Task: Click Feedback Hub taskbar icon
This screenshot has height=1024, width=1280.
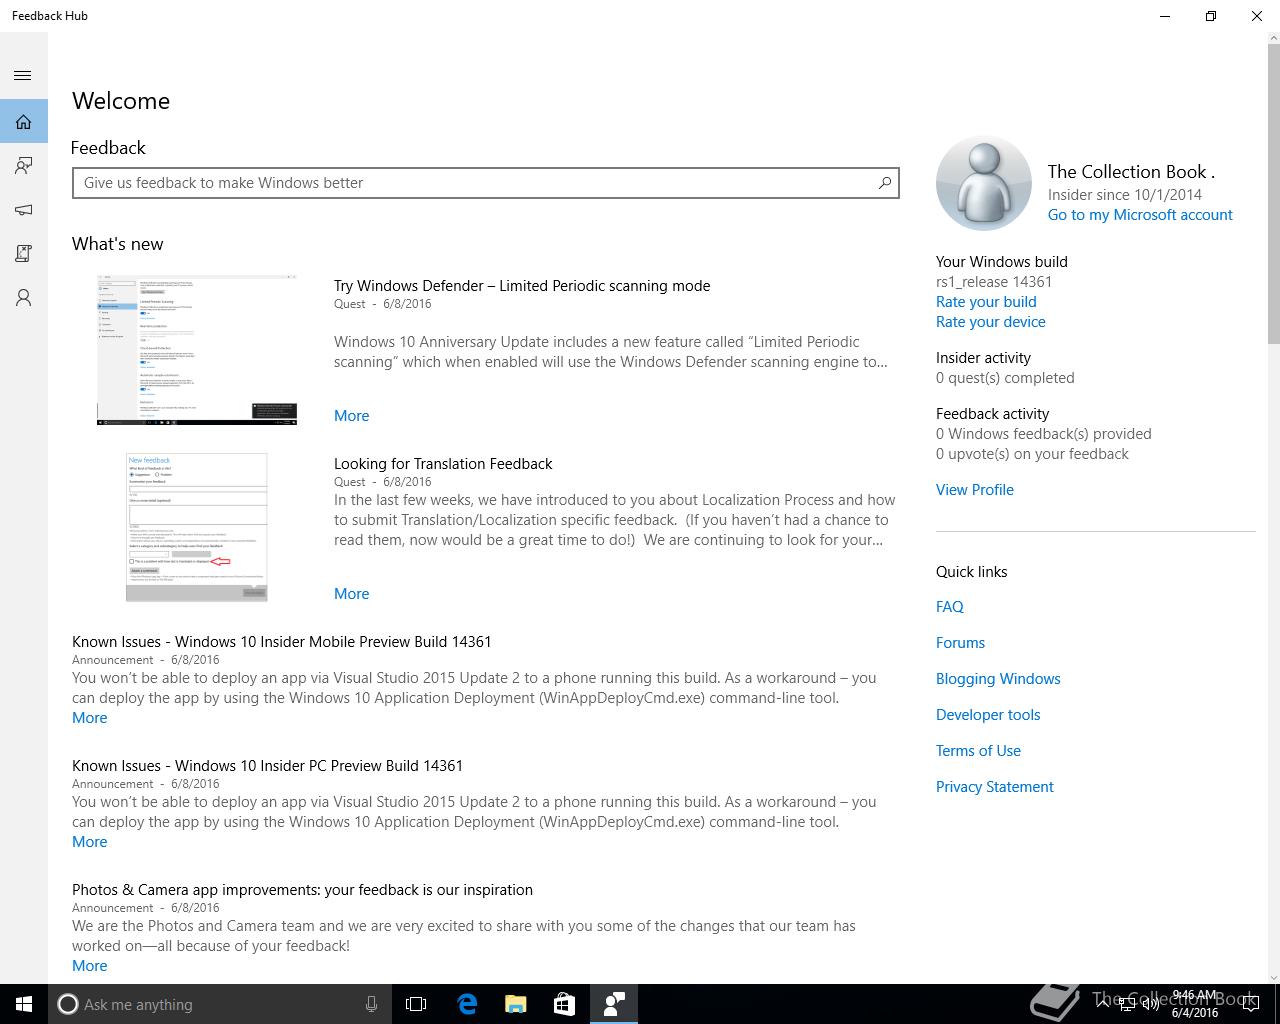Action: (x=614, y=1004)
